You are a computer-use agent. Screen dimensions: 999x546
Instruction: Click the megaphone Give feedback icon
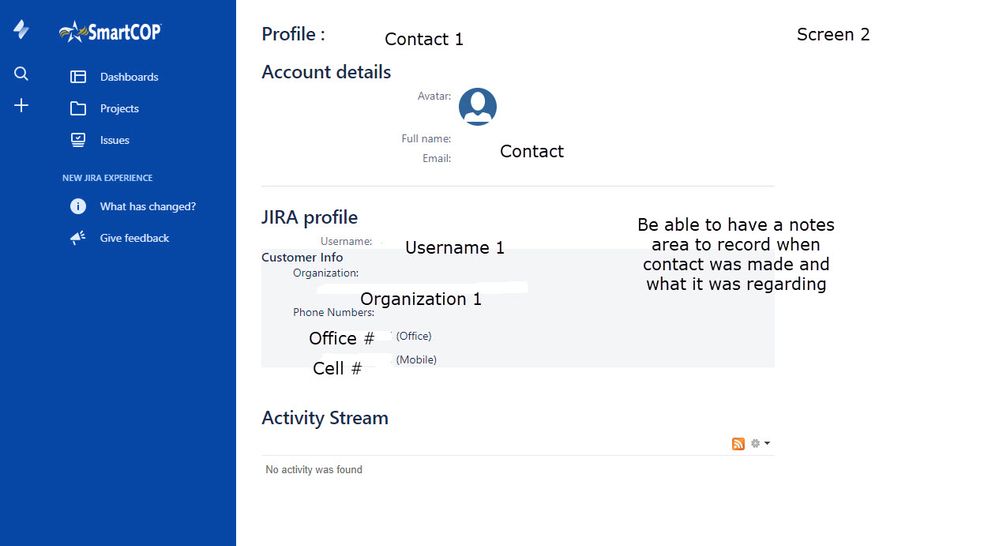coord(78,238)
